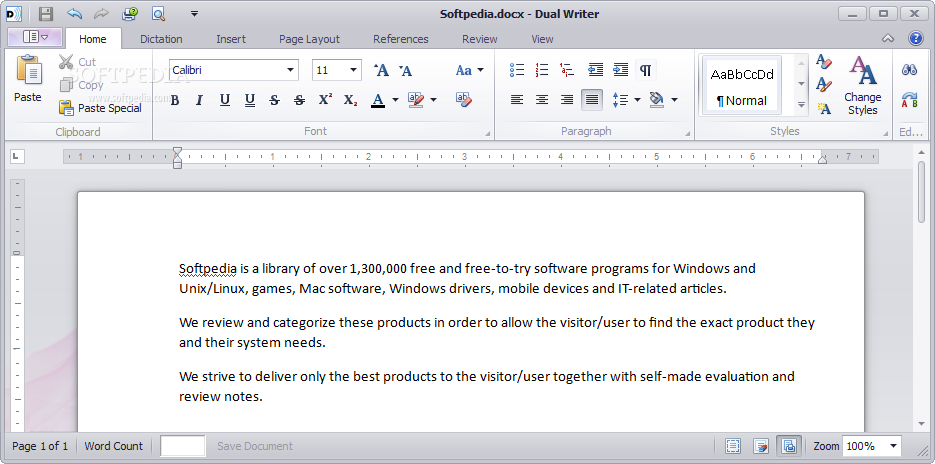Switch to the Review tab
Screen dimensions: 935x464
click(x=479, y=39)
